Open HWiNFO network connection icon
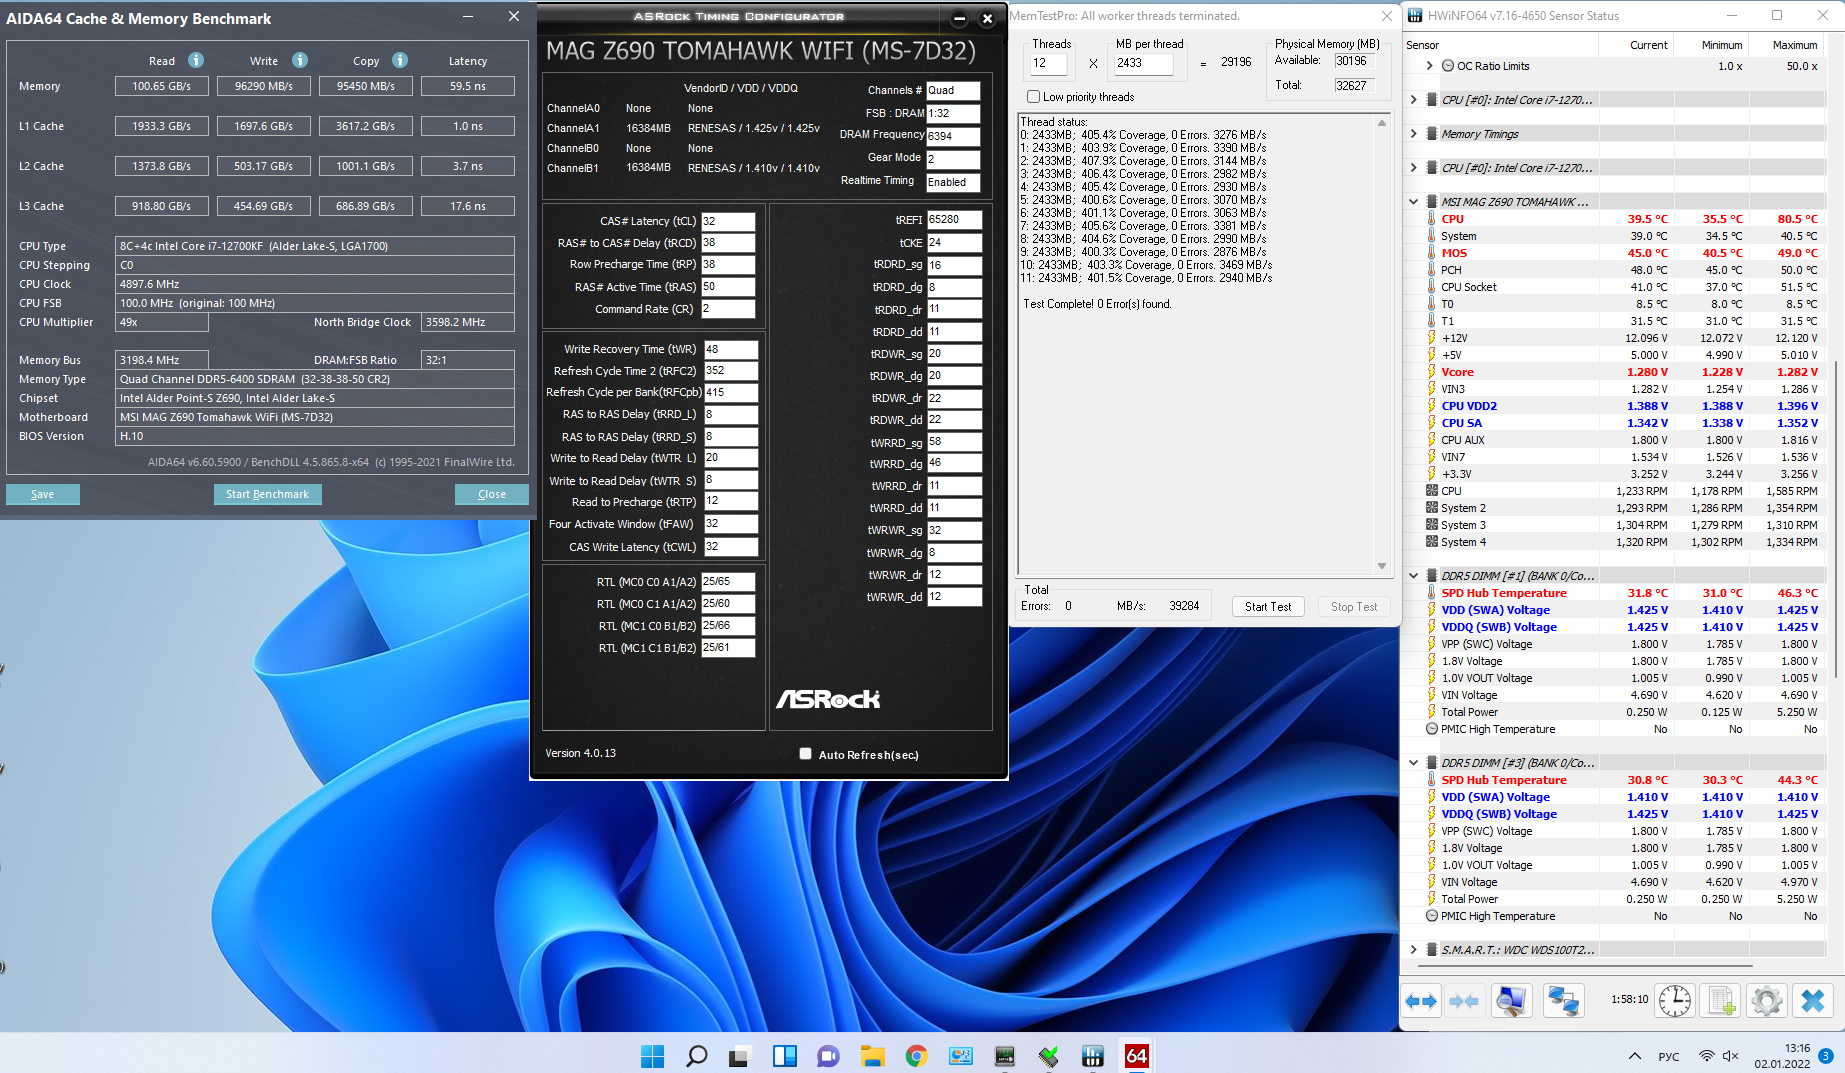1845x1073 pixels. 1562,1000
